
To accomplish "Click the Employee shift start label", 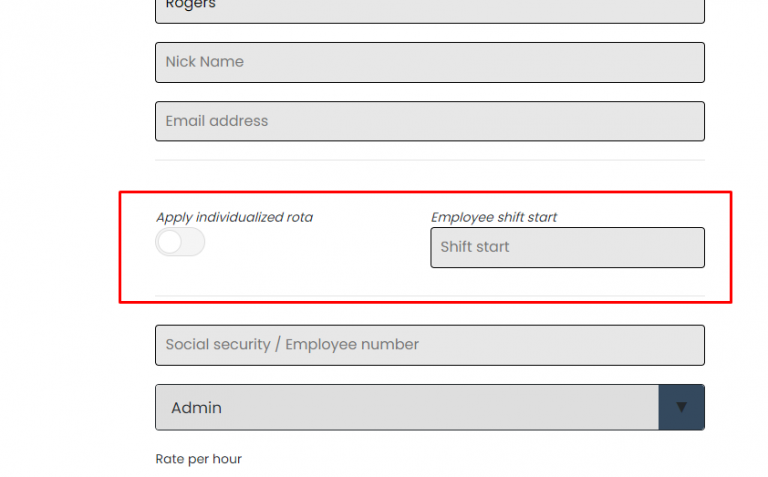I will (x=494, y=217).
